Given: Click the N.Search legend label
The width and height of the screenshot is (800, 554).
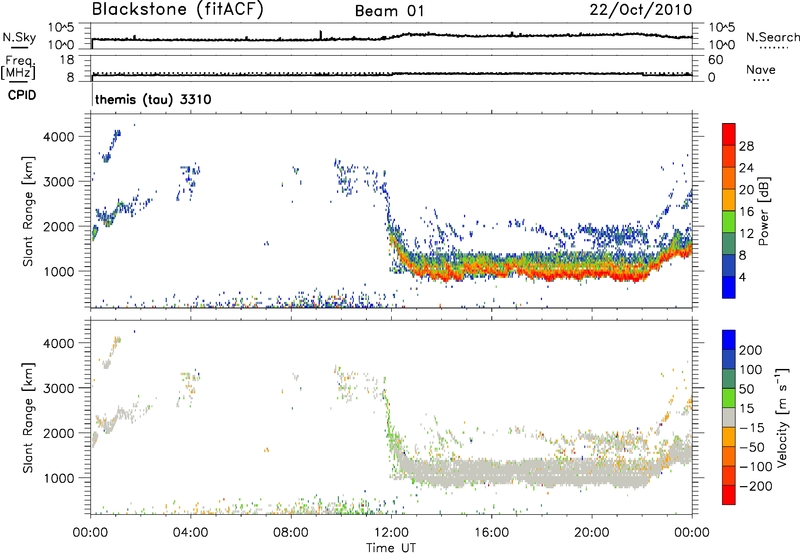Looking at the screenshot, I should click(772, 37).
